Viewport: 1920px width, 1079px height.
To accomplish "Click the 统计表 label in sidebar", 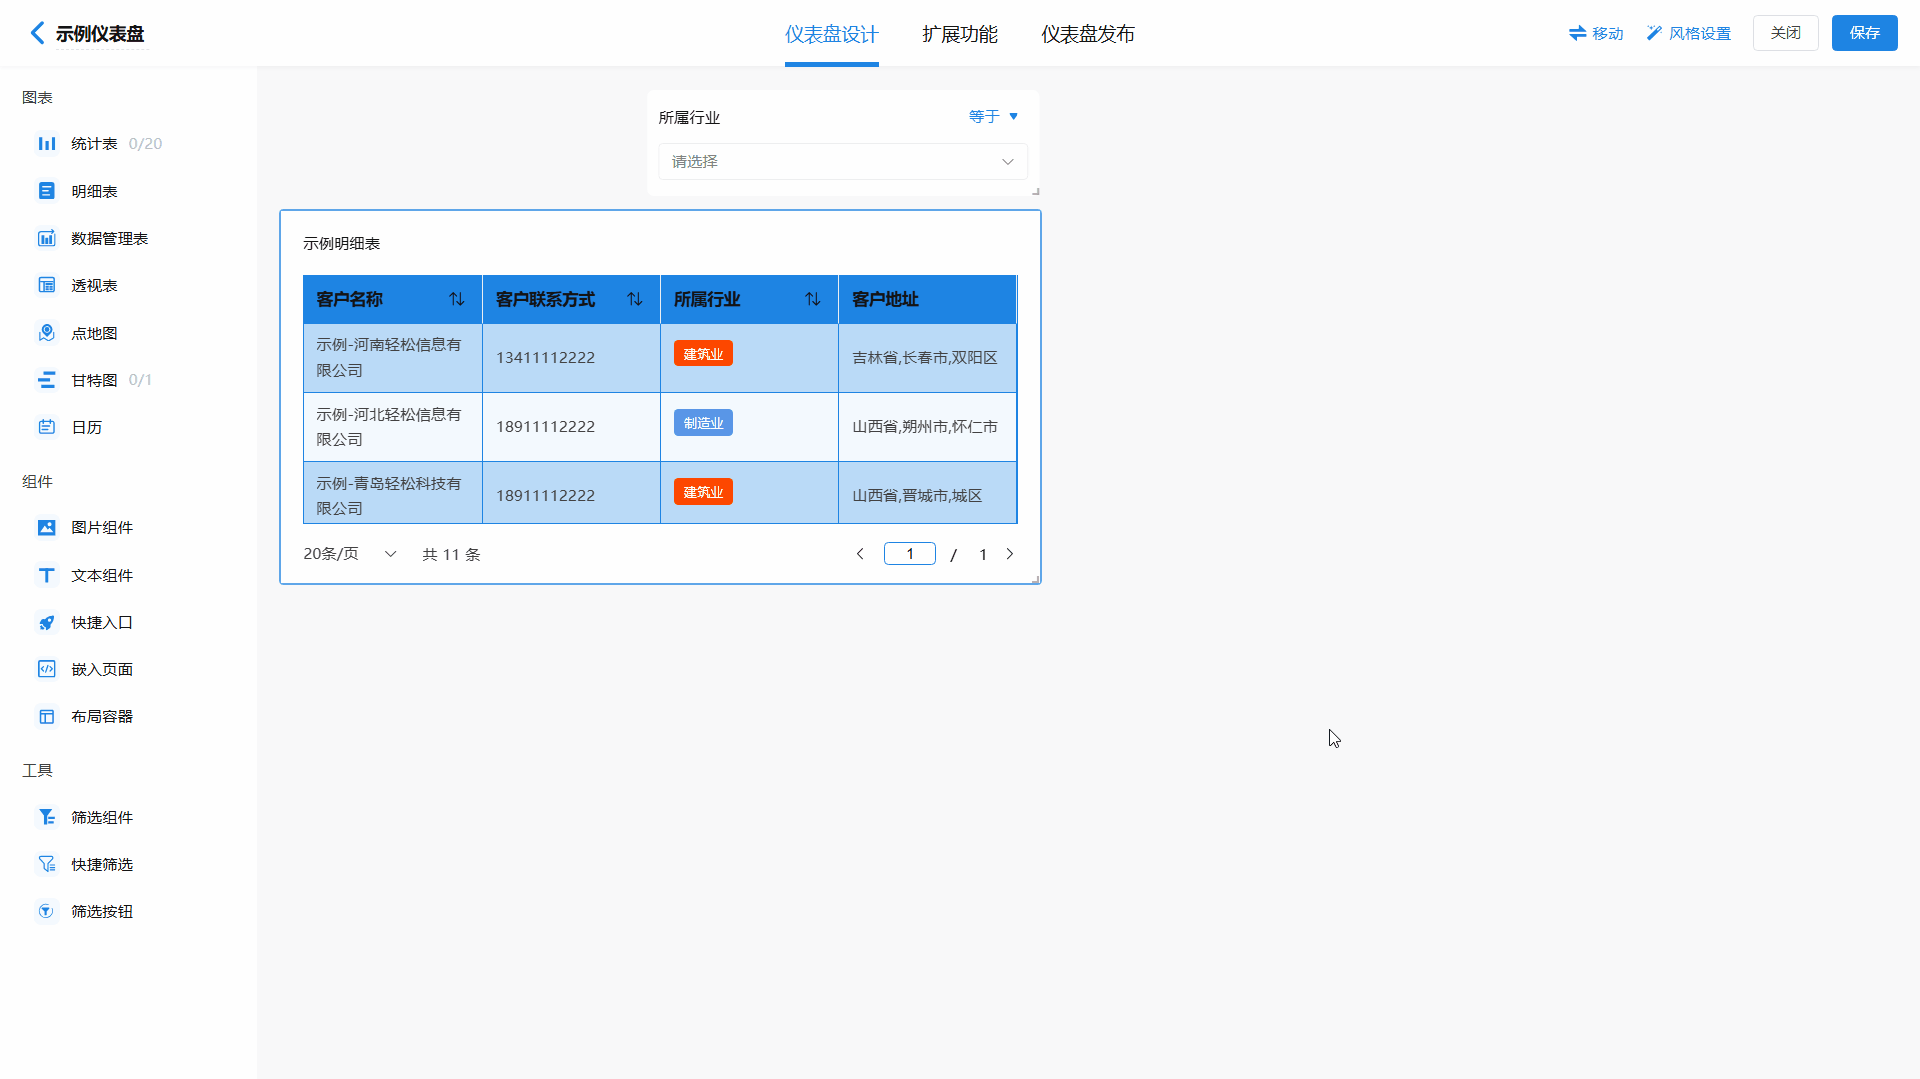I will pyautogui.click(x=94, y=144).
